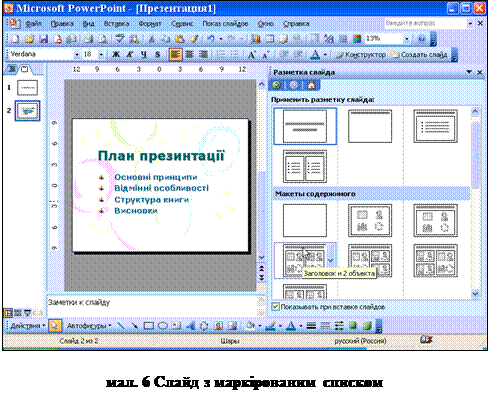Click the Open file folder icon

pyautogui.click(x=29, y=39)
